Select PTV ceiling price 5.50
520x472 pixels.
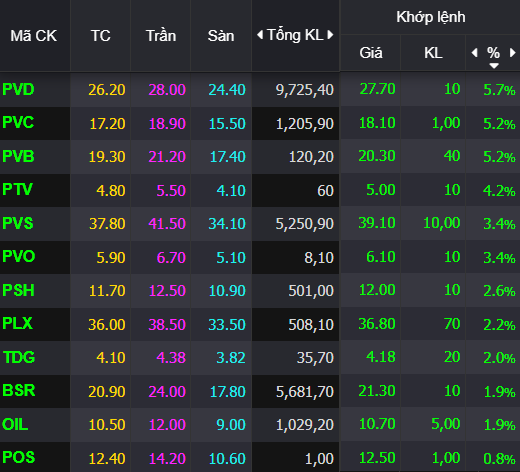point(171,191)
